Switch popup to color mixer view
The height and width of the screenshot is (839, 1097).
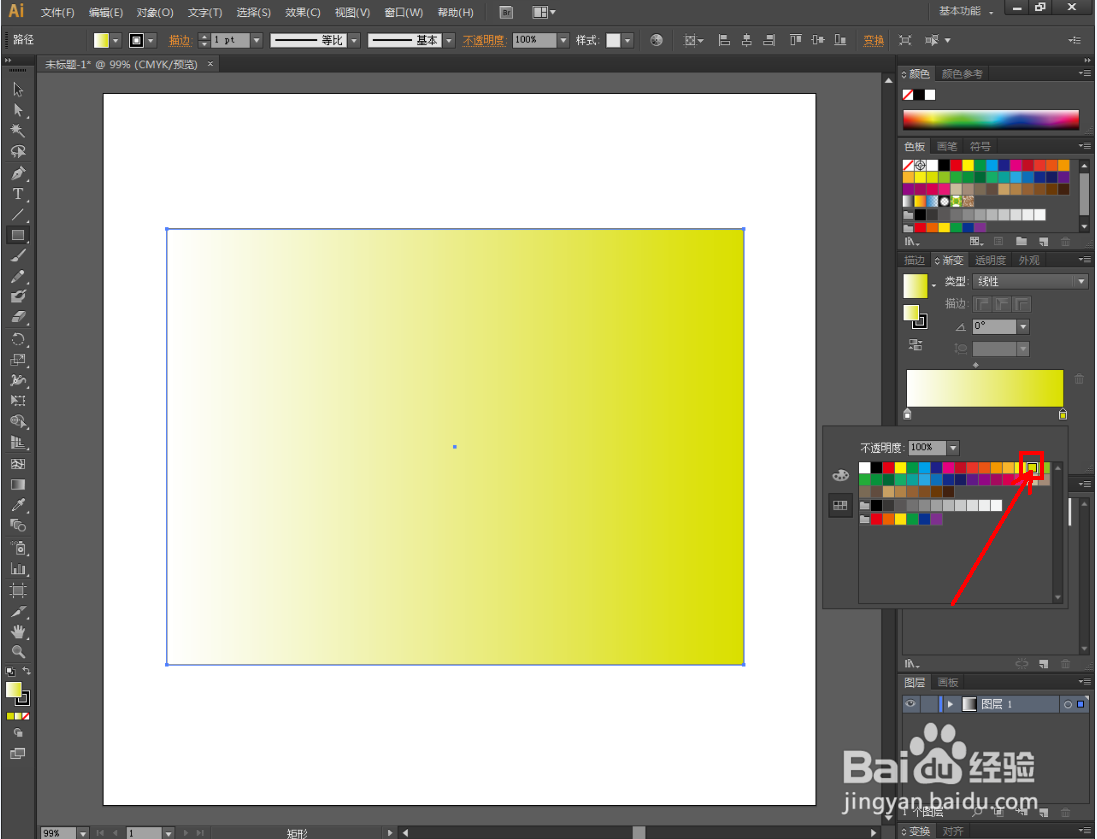(x=840, y=475)
